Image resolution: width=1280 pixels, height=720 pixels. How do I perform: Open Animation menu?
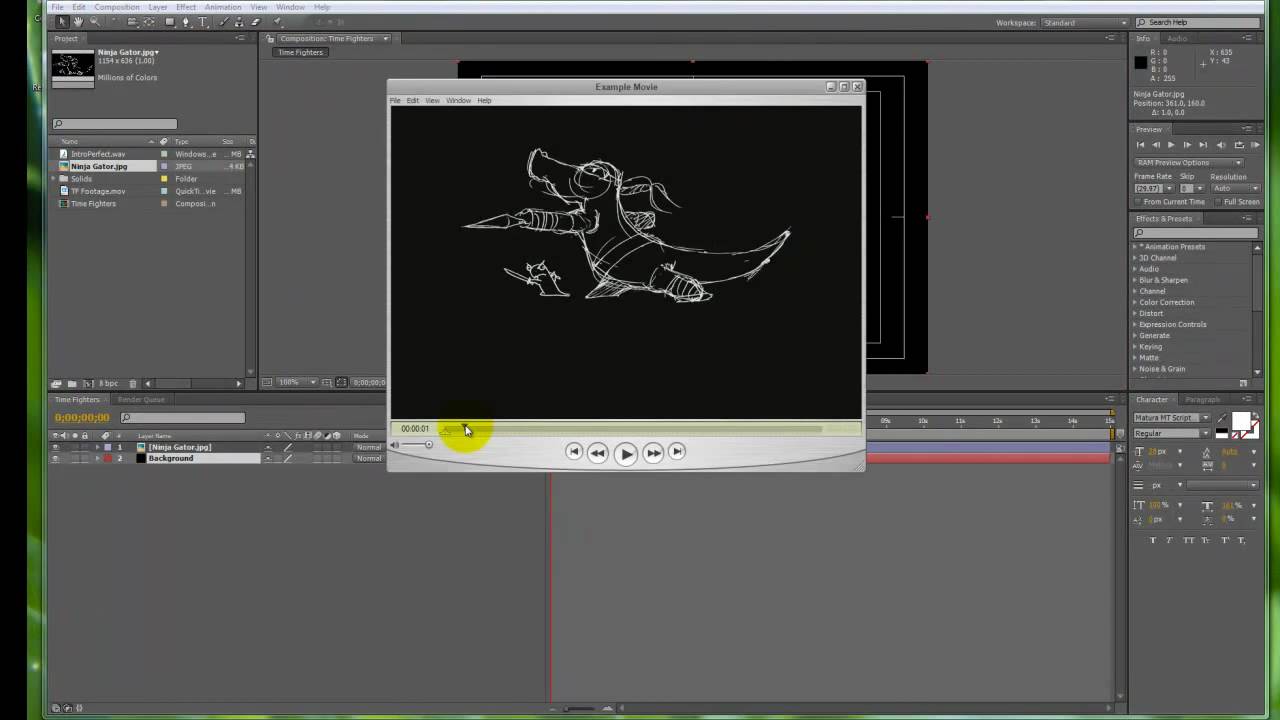tap(223, 7)
